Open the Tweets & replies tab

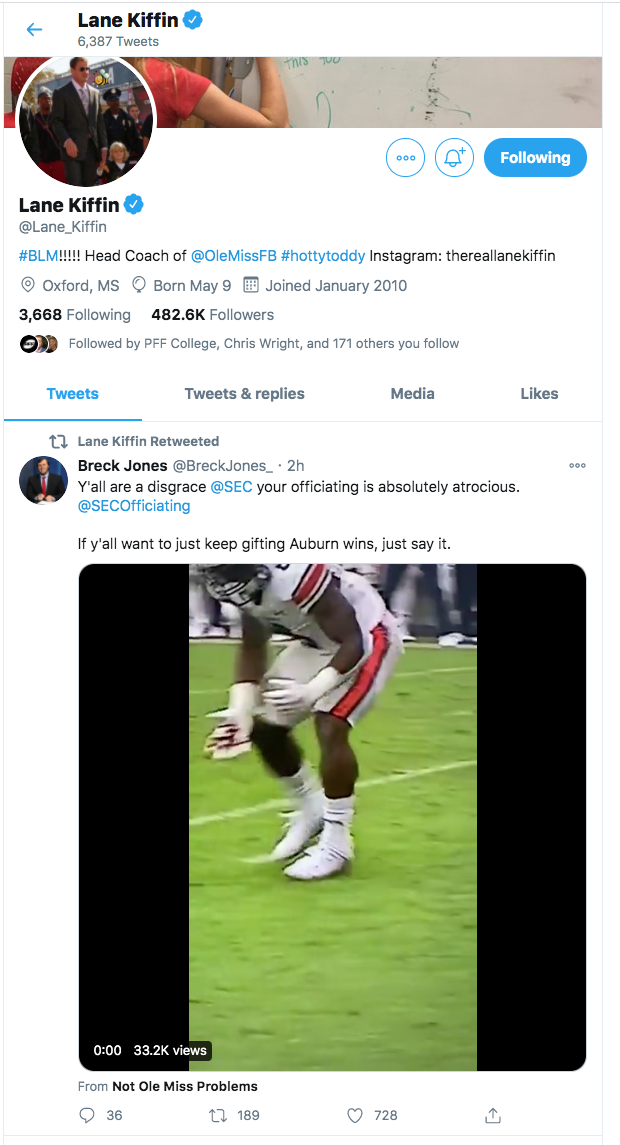tap(244, 393)
